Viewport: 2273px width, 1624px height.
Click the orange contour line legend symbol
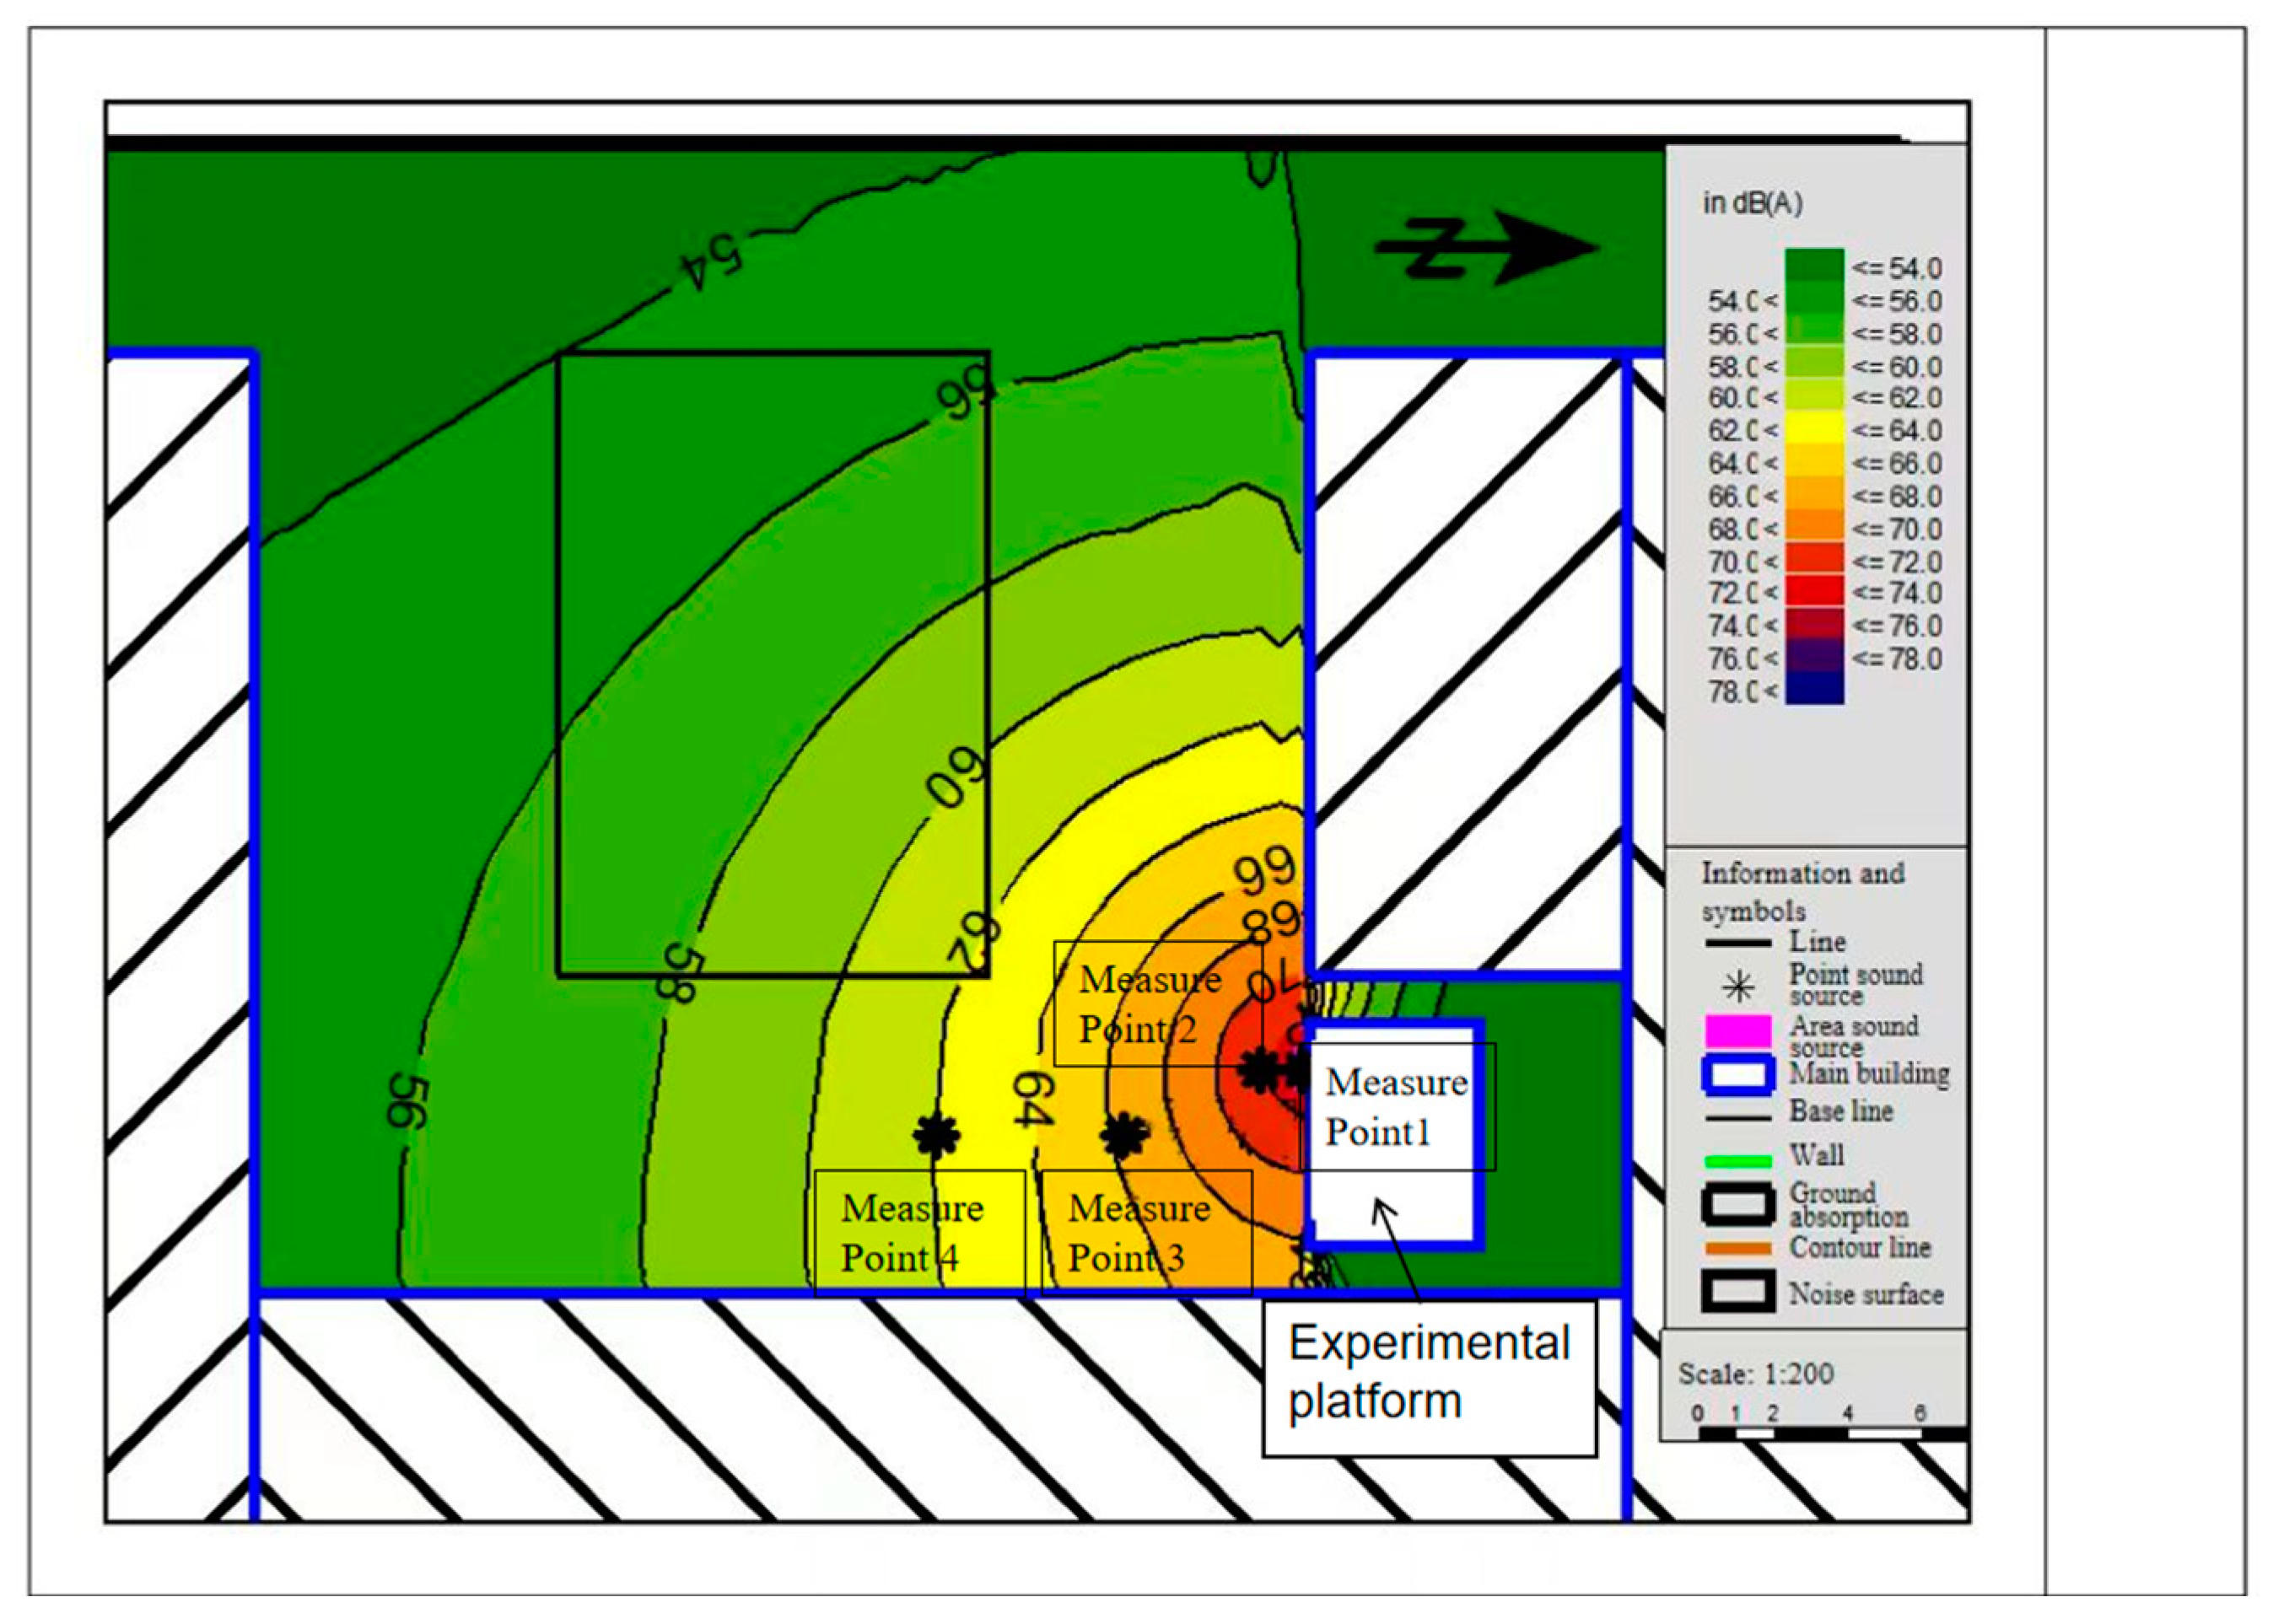[x=1738, y=1249]
